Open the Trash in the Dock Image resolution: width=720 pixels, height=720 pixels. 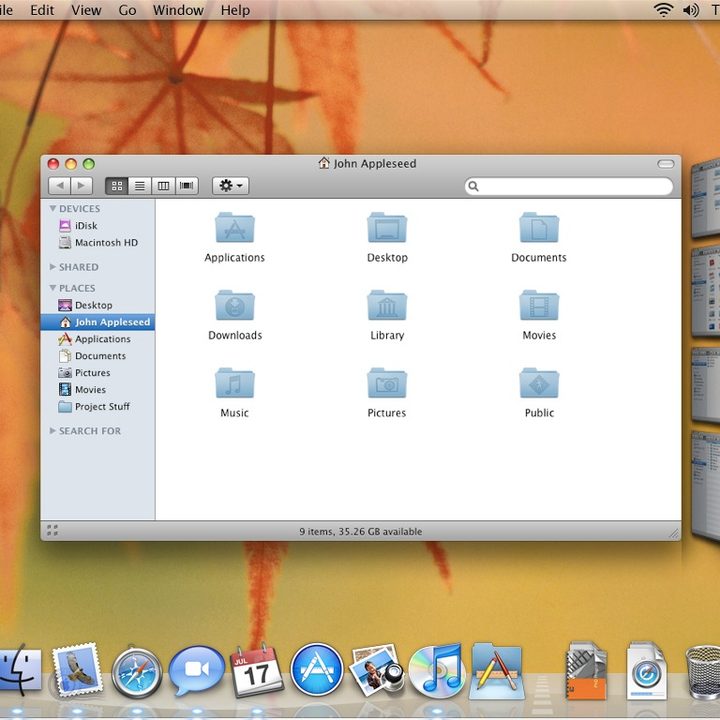[x=703, y=672]
